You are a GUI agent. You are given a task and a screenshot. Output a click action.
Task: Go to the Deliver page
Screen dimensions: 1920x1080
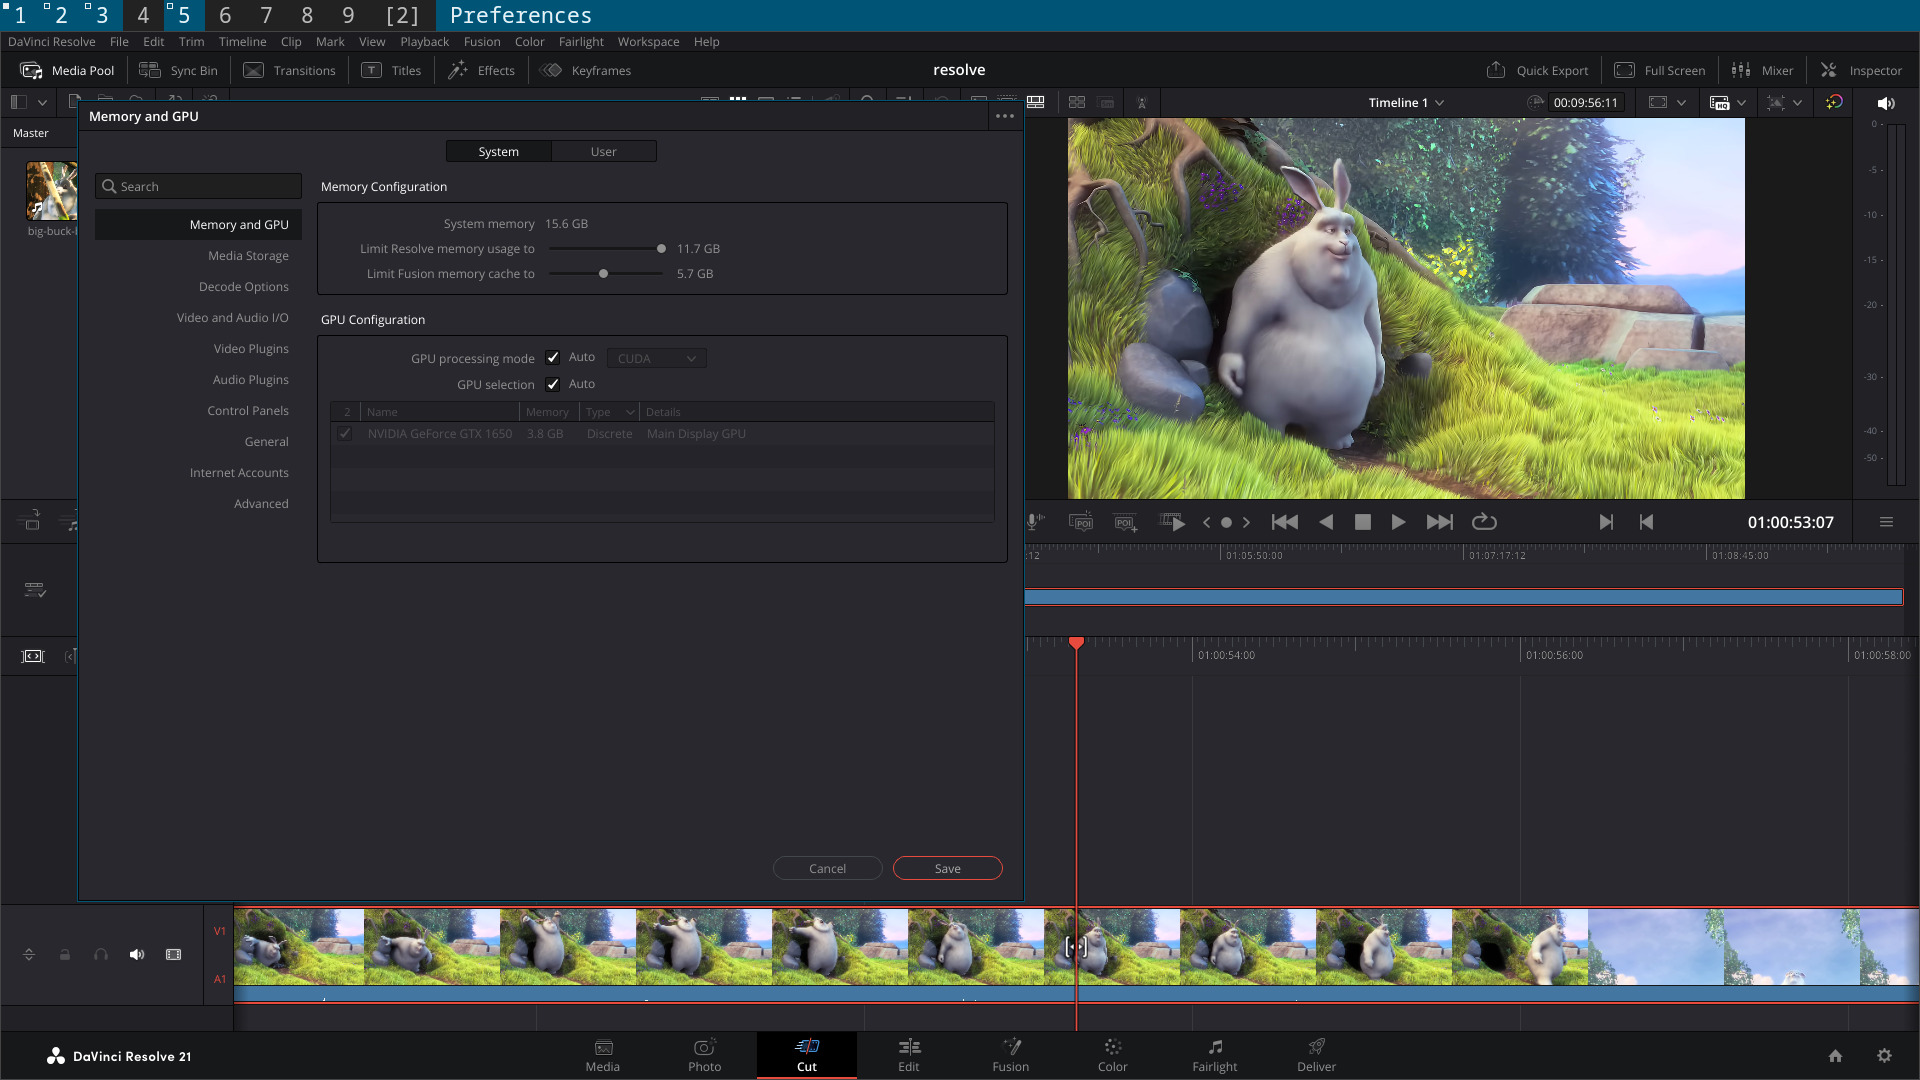(1316, 1055)
